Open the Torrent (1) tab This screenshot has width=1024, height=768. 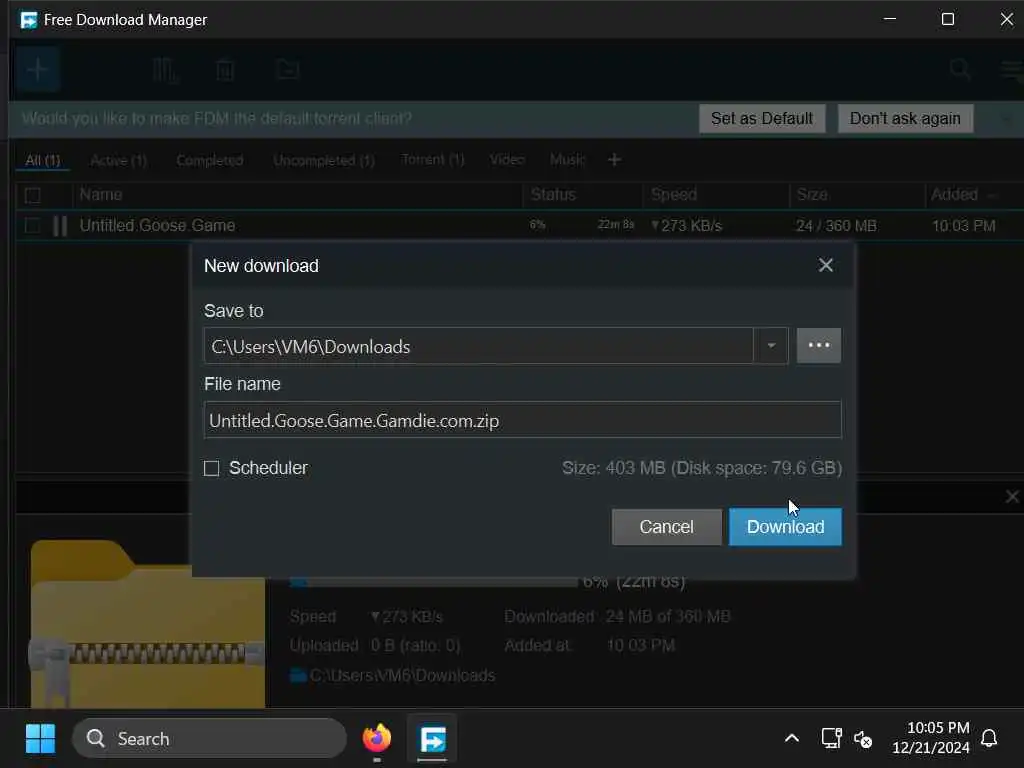tap(433, 160)
